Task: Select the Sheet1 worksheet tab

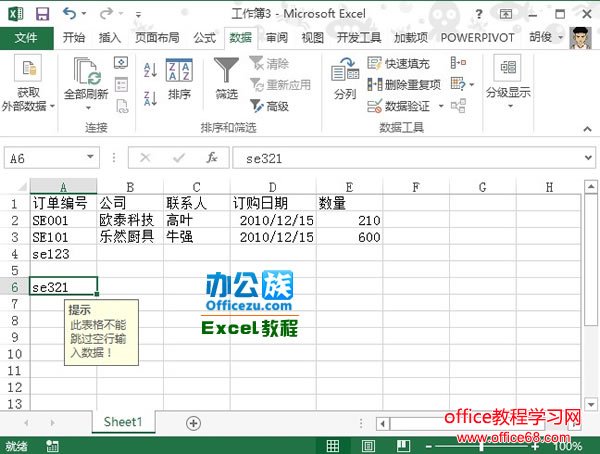Action: click(x=123, y=422)
